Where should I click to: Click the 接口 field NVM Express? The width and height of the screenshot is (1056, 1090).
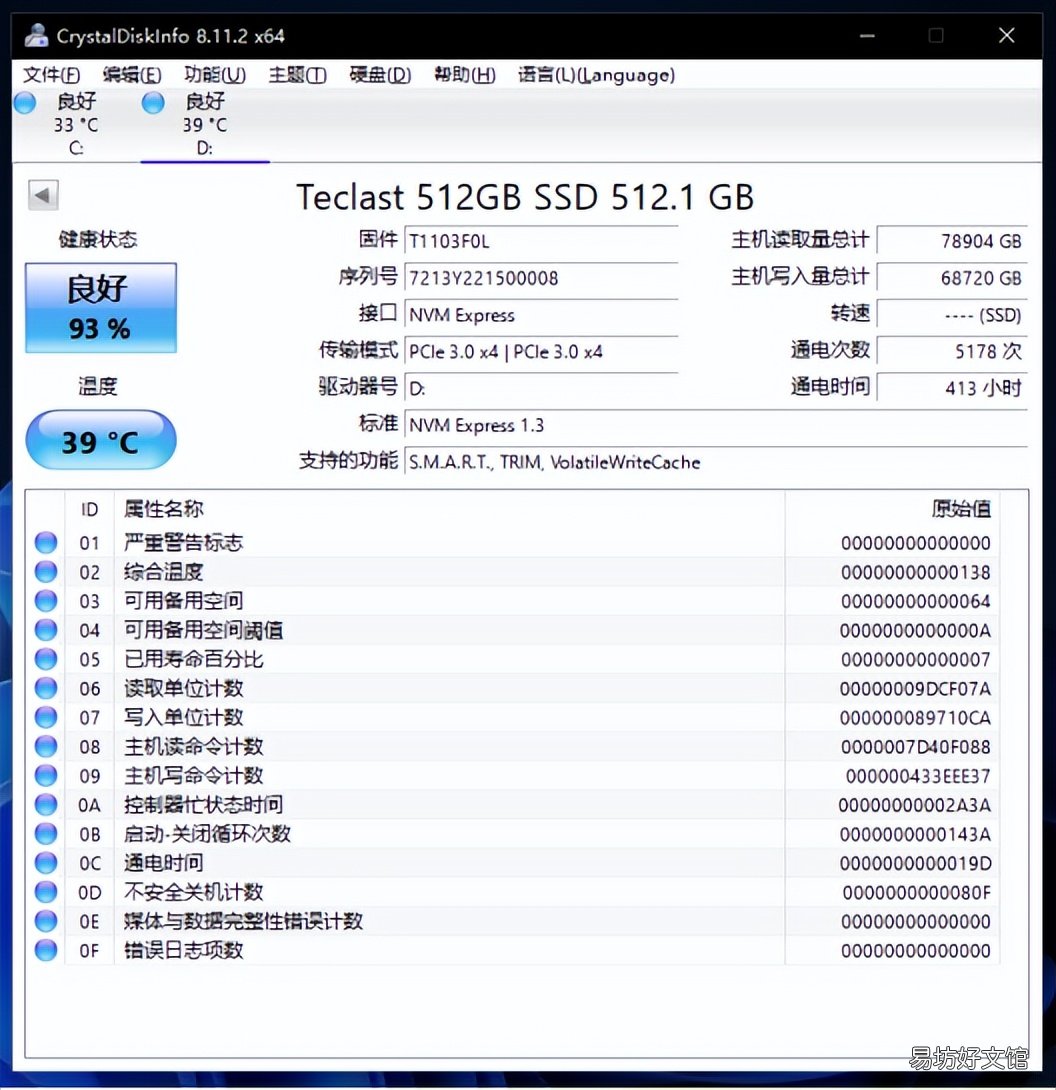coord(541,314)
